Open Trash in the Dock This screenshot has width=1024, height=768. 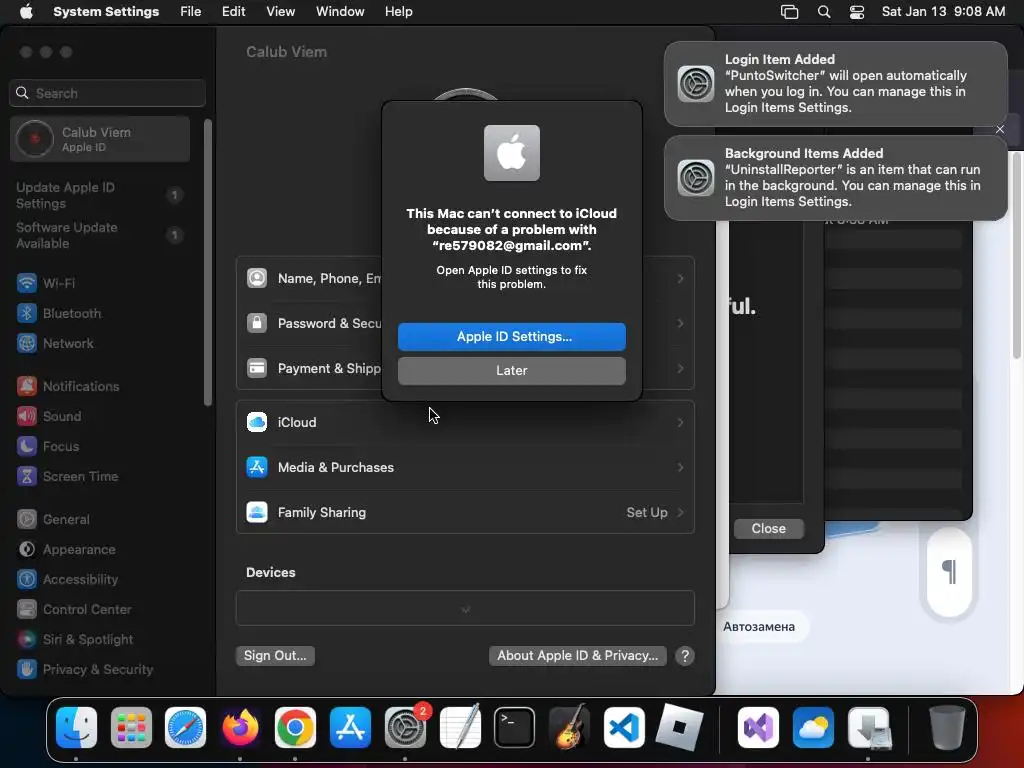946,728
